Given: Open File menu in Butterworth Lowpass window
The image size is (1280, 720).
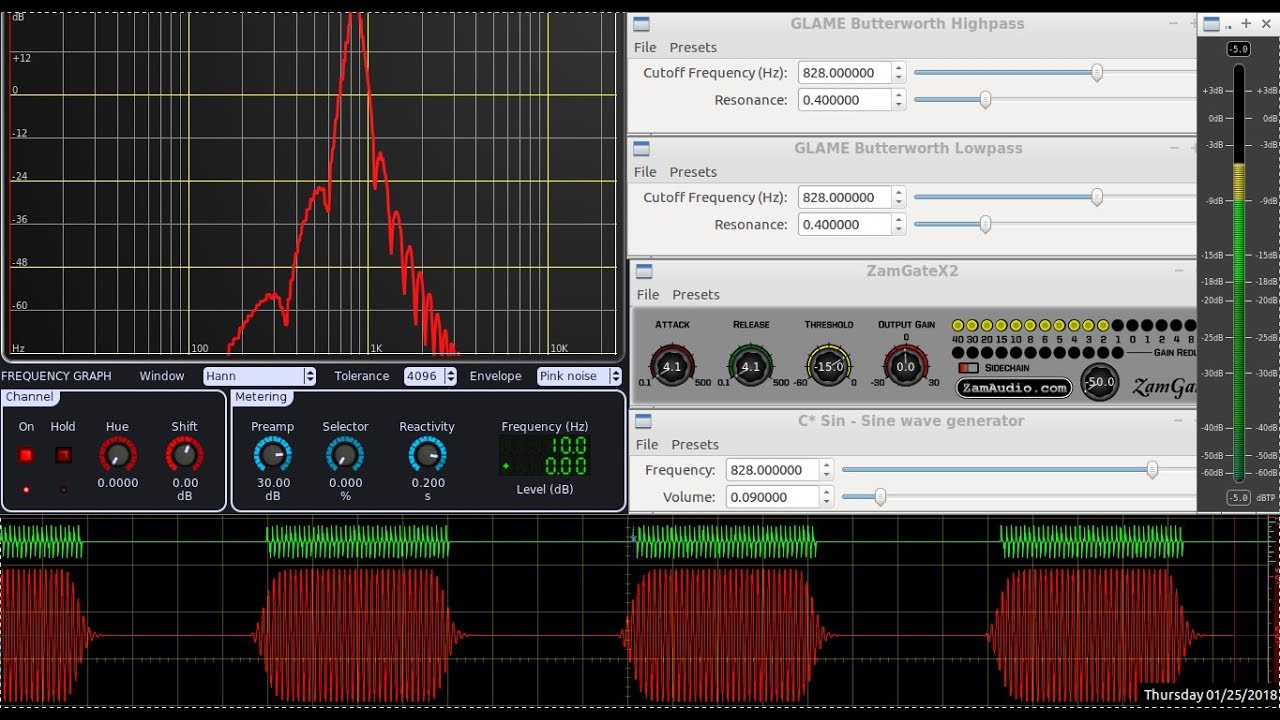Looking at the screenshot, I should pyautogui.click(x=645, y=172).
